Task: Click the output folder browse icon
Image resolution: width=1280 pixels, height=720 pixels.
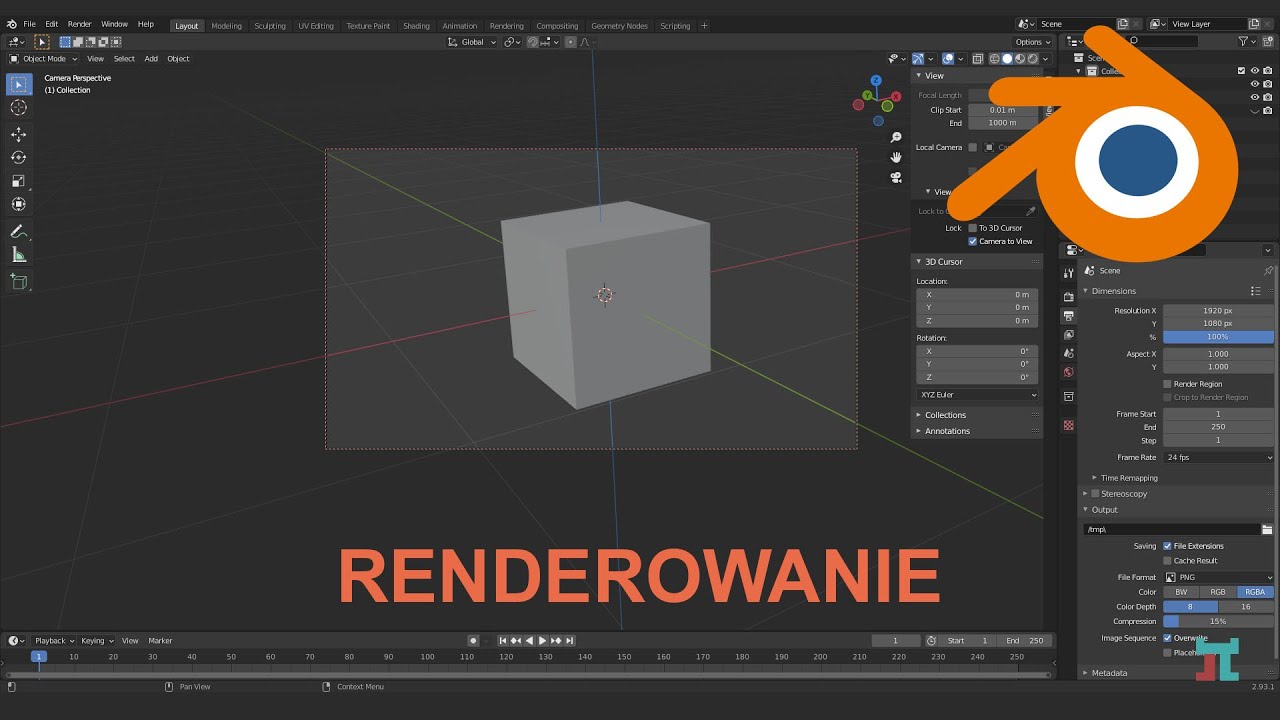Action: point(1267,529)
